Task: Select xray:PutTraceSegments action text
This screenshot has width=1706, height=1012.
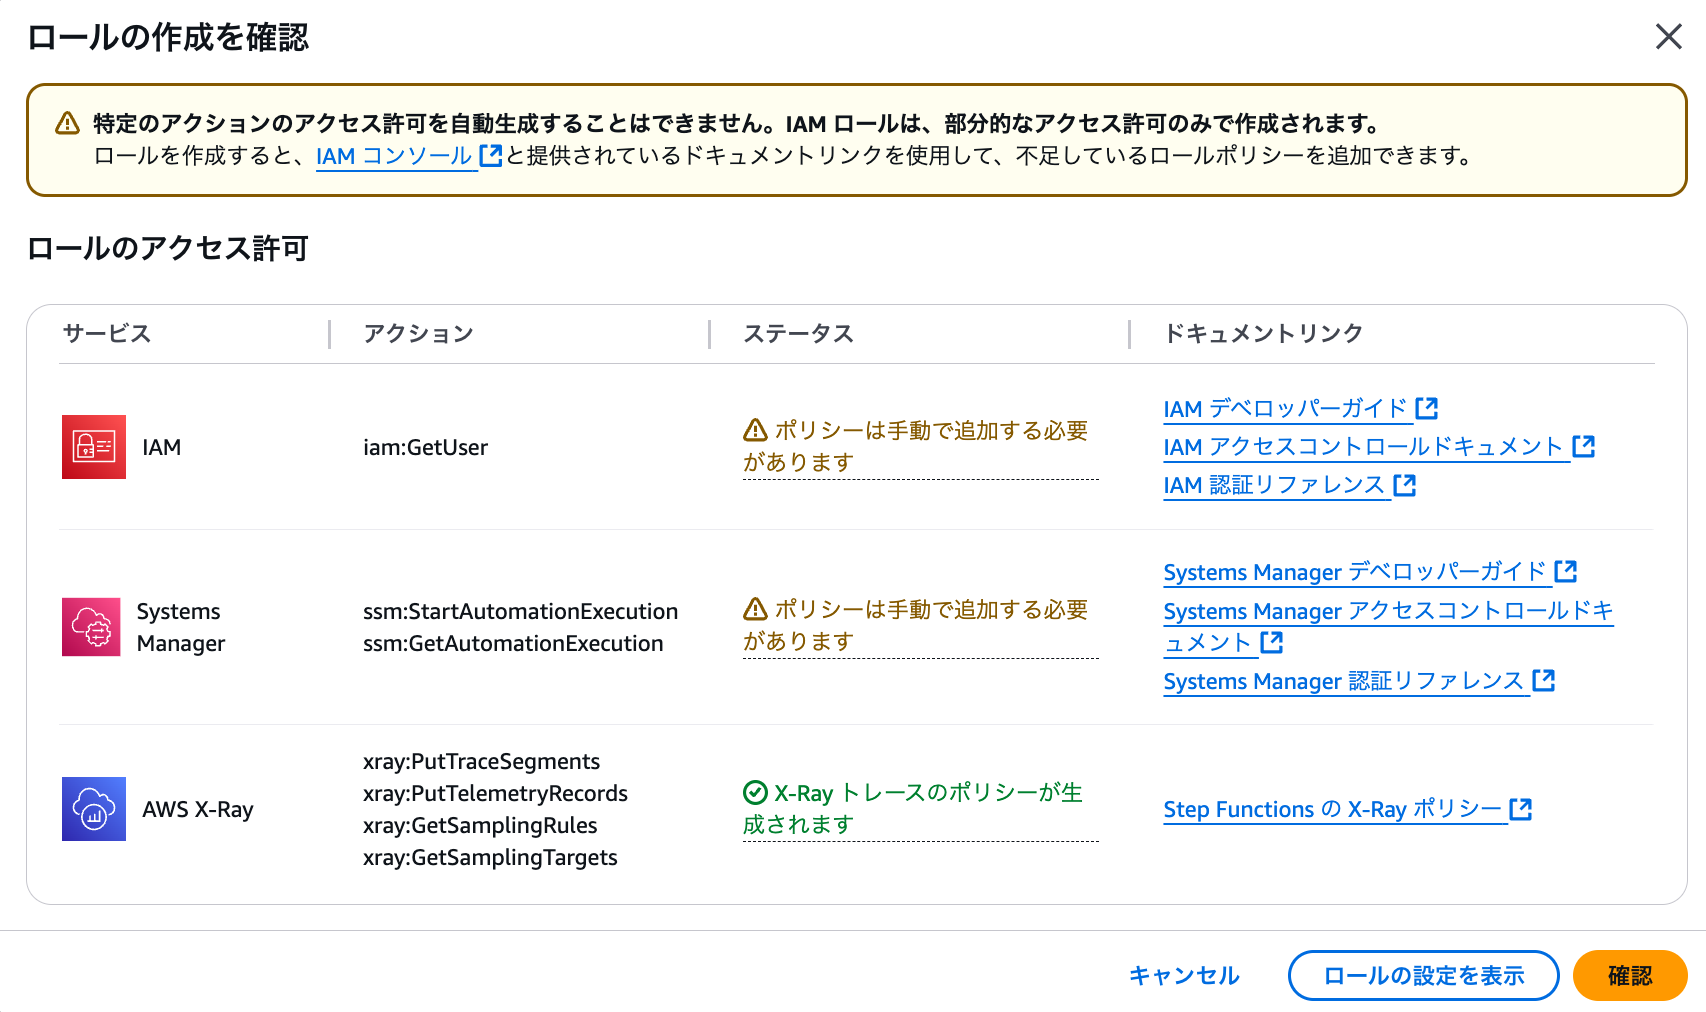Action: point(481,761)
